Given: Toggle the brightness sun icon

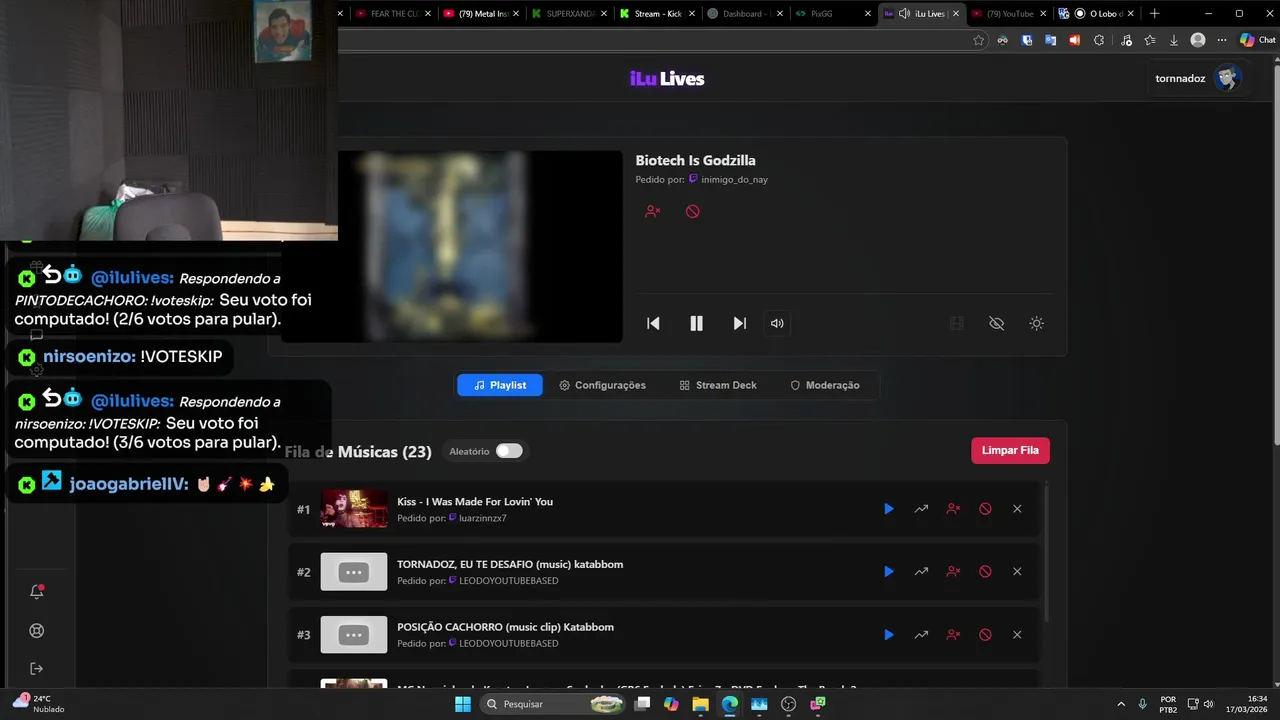Looking at the screenshot, I should coord(1036,323).
